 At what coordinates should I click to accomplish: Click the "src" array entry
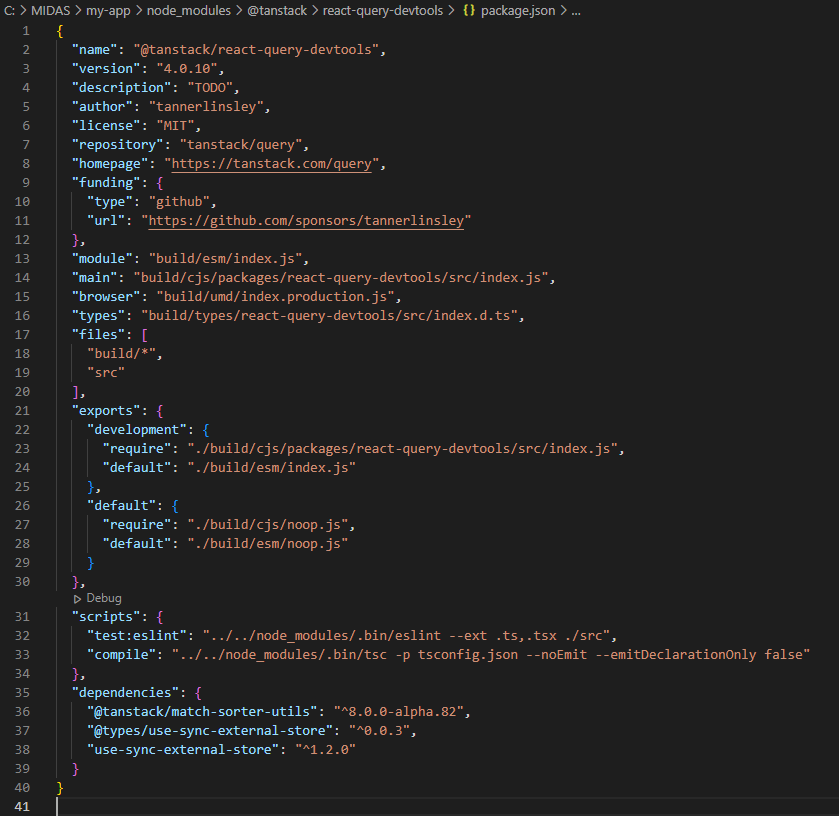point(106,373)
